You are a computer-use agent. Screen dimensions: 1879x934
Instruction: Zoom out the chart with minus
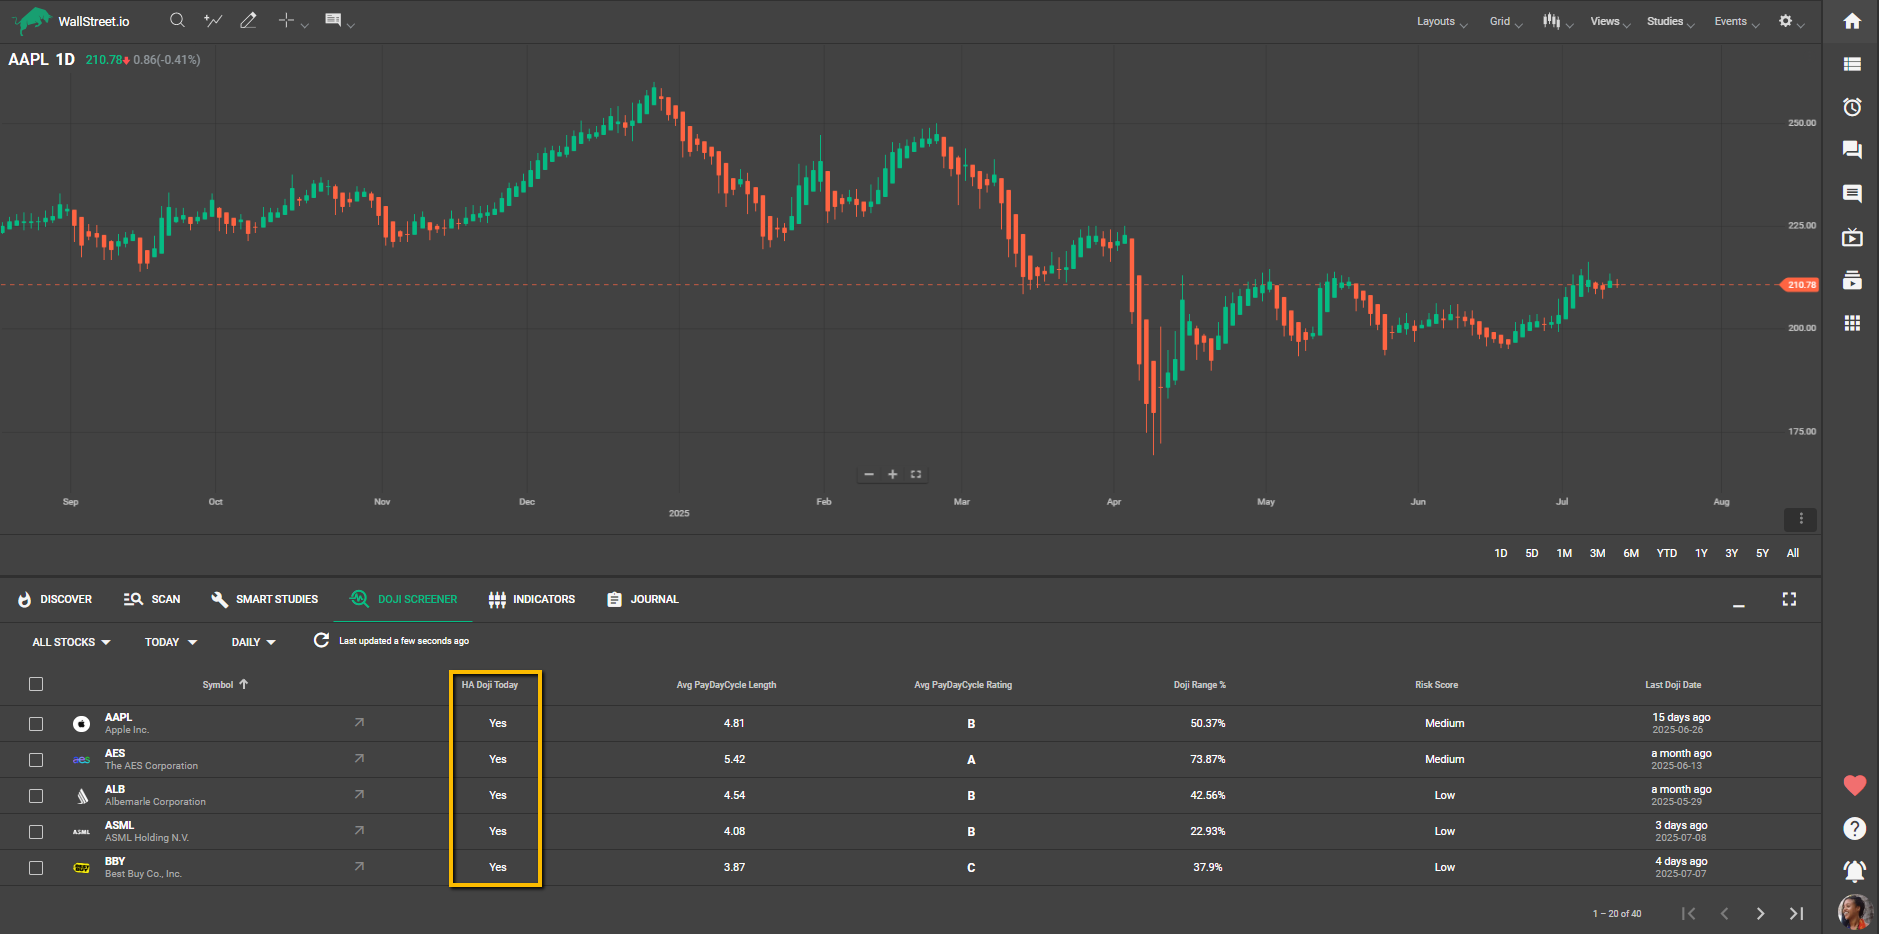point(869,474)
